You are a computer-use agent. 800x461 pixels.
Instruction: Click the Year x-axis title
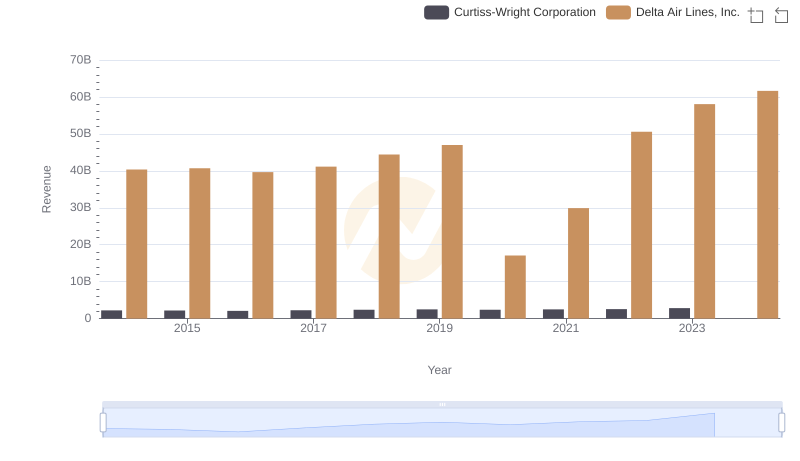tap(439, 370)
